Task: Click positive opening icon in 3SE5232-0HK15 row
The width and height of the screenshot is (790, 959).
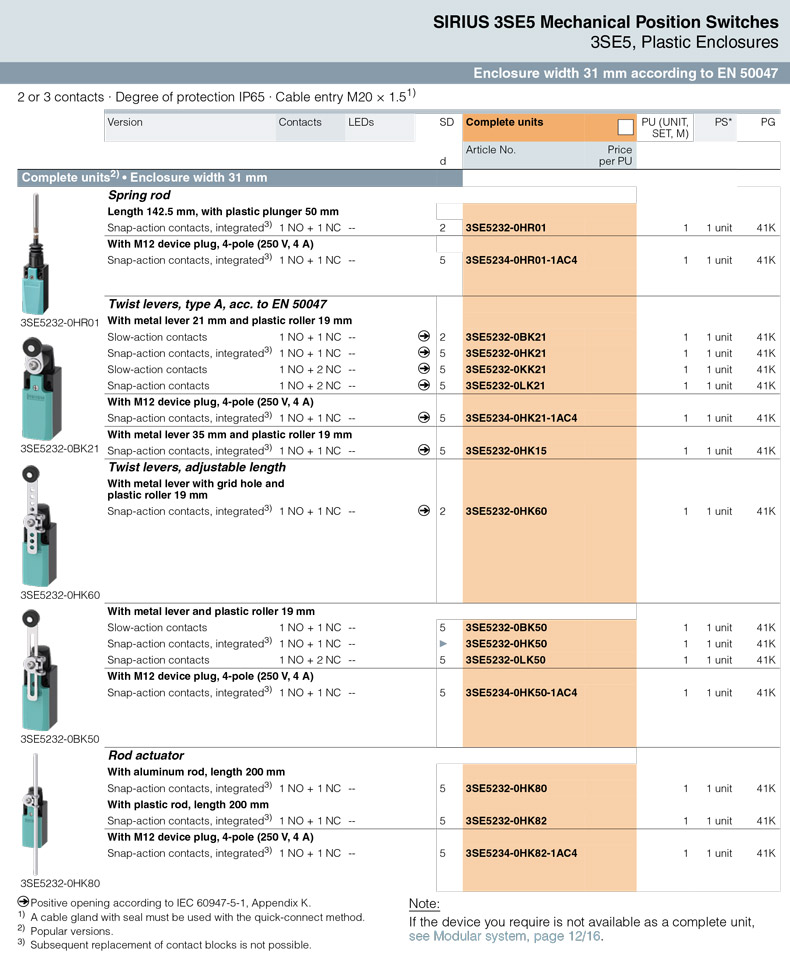Action: coord(424,451)
